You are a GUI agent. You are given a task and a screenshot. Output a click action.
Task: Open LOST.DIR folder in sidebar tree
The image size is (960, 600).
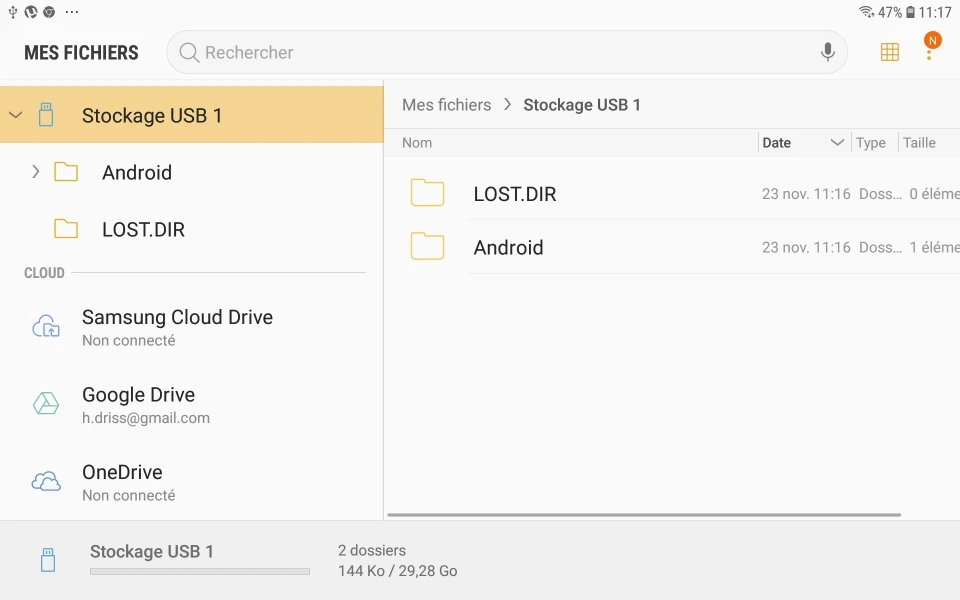[x=143, y=230]
